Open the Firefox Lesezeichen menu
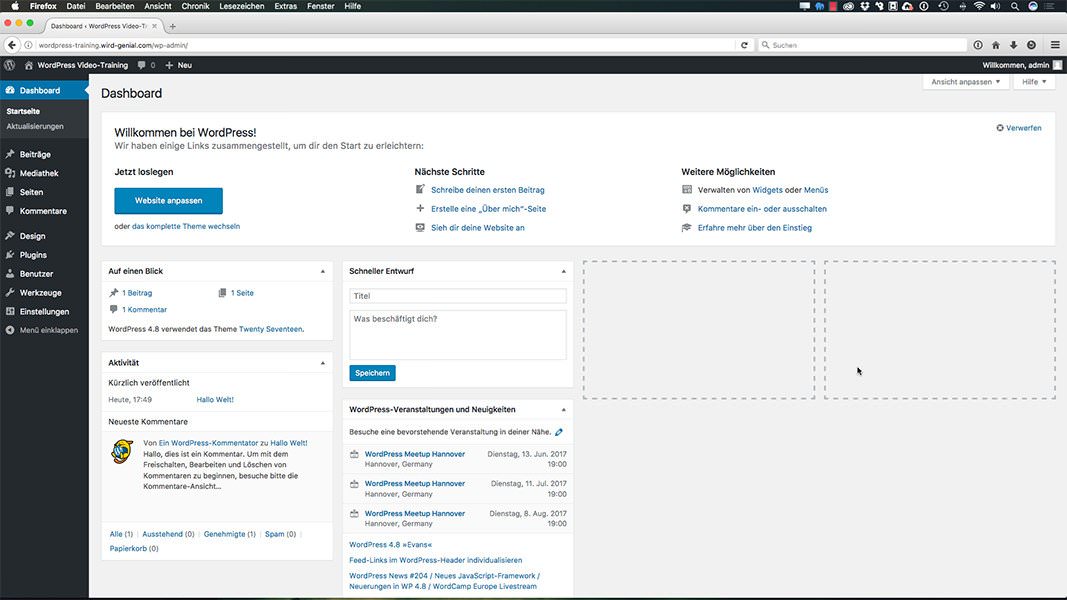The image size is (1067, 600). pos(242,6)
